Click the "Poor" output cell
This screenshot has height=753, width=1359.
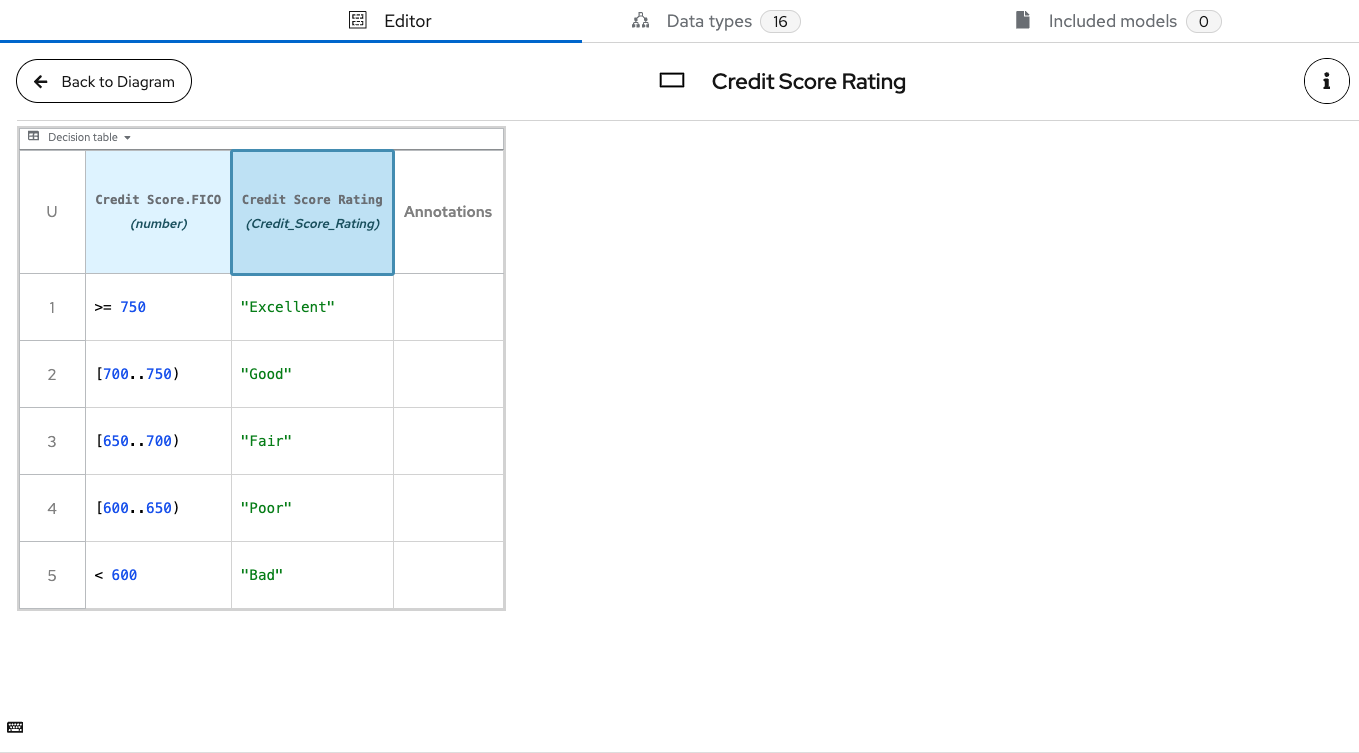click(x=312, y=508)
